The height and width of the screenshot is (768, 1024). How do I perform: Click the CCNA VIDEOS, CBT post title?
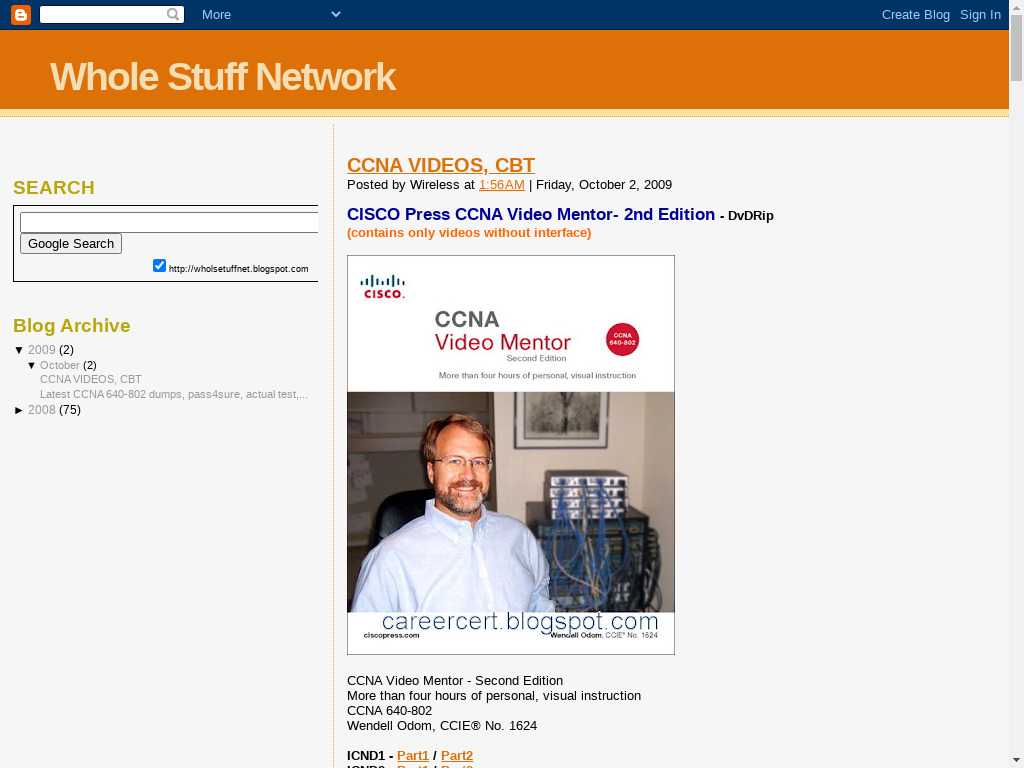[x=440, y=165]
